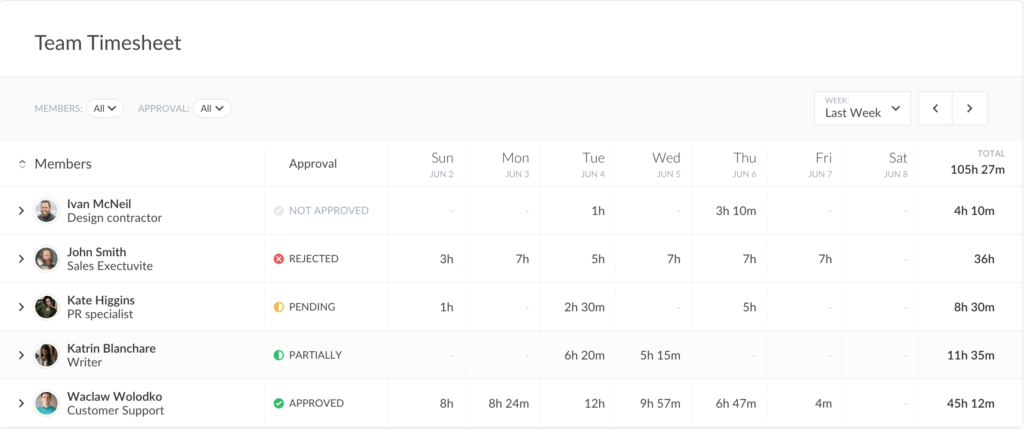Open the Week selector showing Last Week
The height and width of the screenshot is (430, 1024).
click(862, 108)
